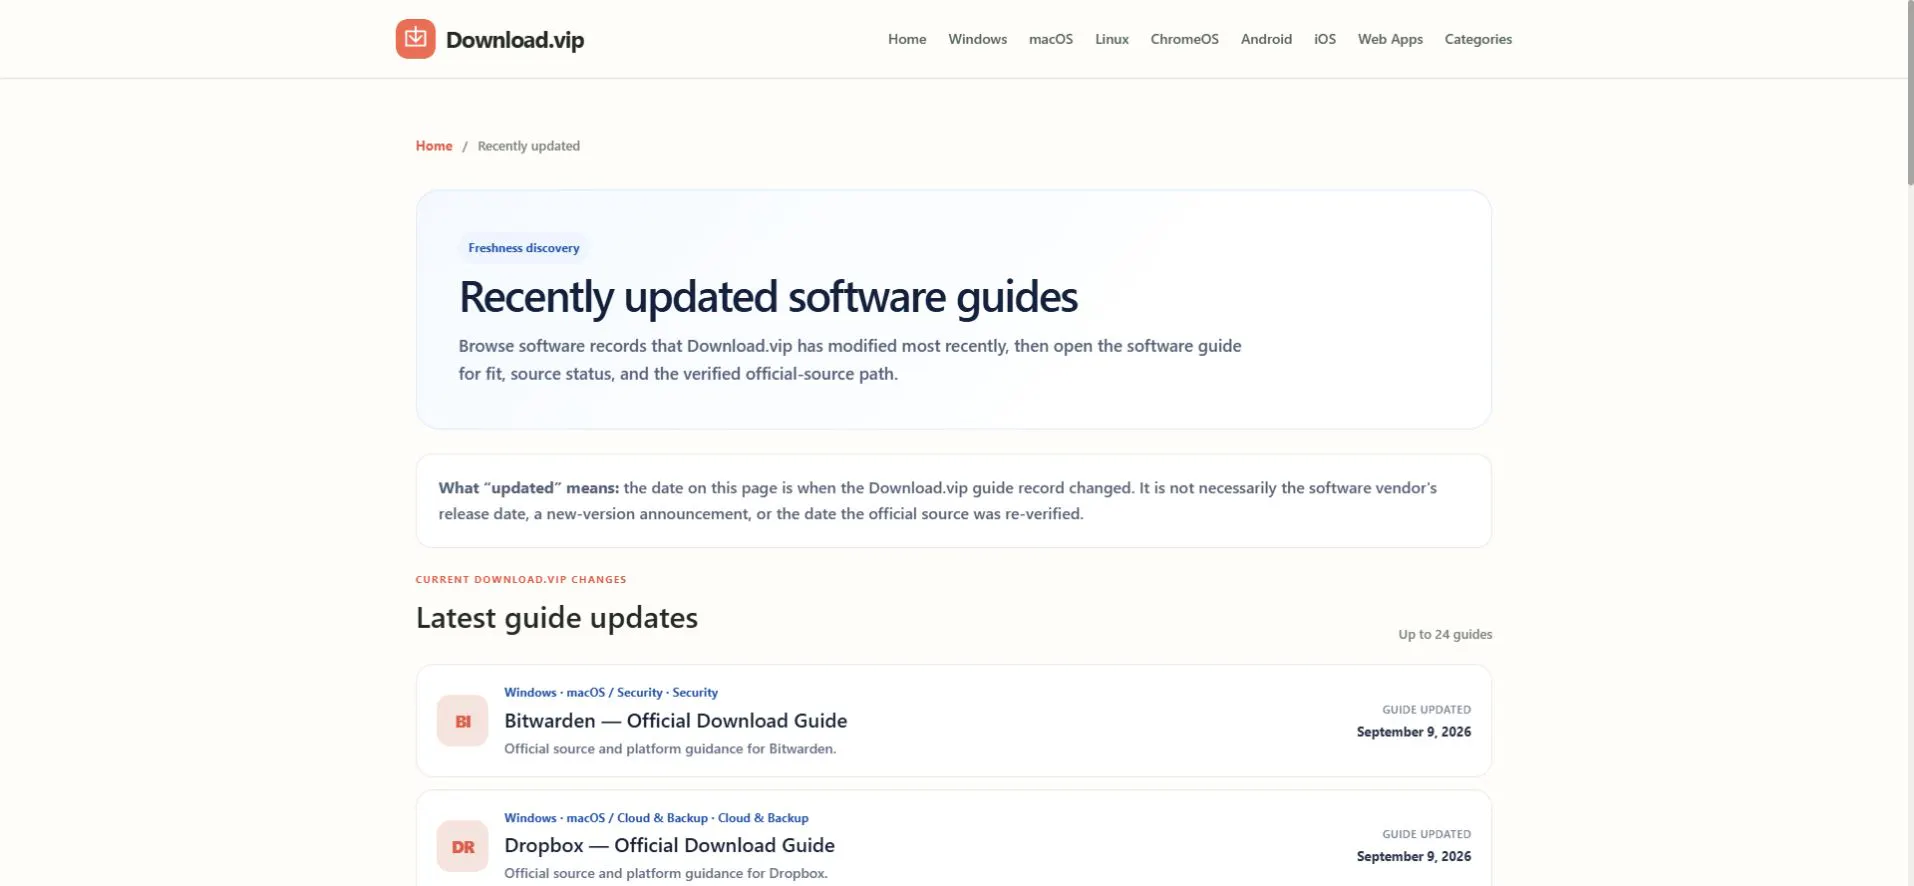
Task: Open ChromeOS in the top navigation
Action: click(x=1184, y=39)
